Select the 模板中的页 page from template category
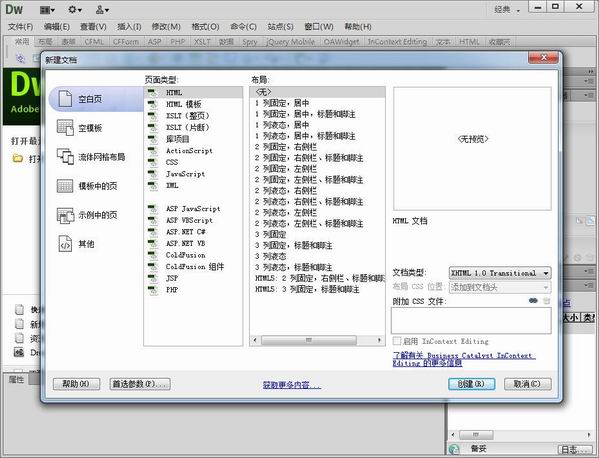The image size is (599, 458). click(x=87, y=186)
